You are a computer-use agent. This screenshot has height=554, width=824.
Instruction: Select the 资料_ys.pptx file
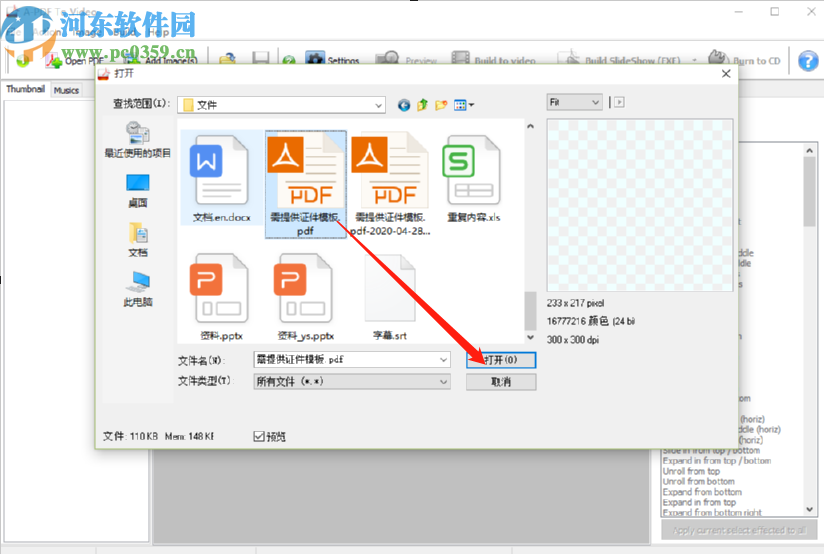(x=305, y=297)
